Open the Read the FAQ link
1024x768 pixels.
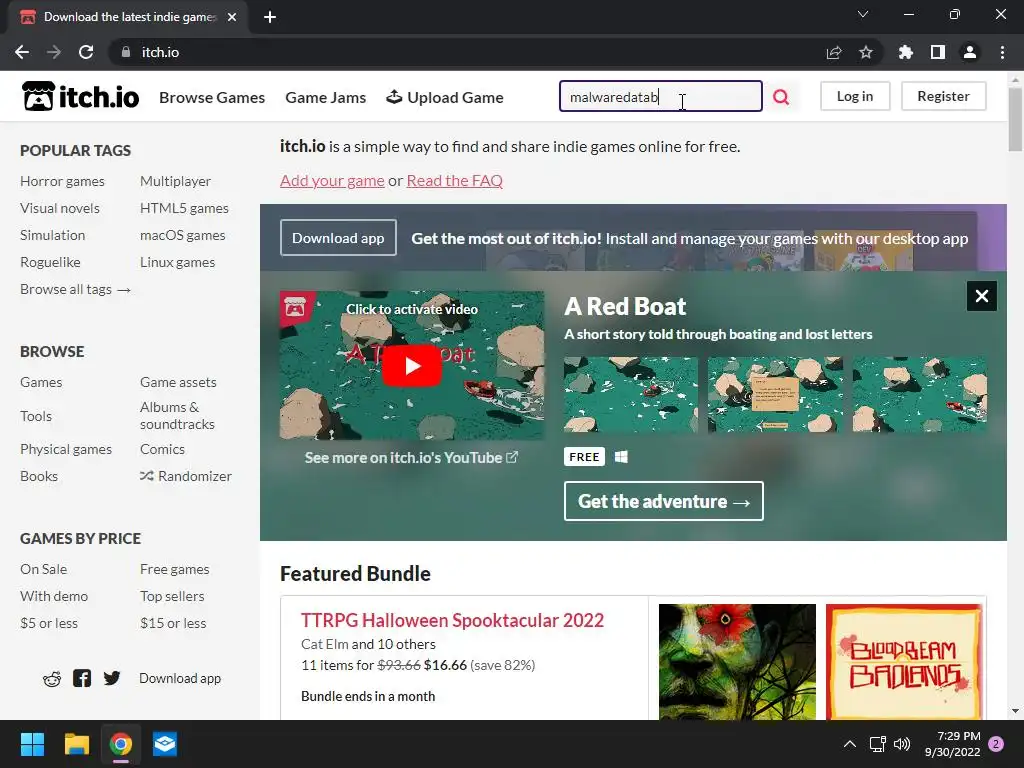pos(455,180)
